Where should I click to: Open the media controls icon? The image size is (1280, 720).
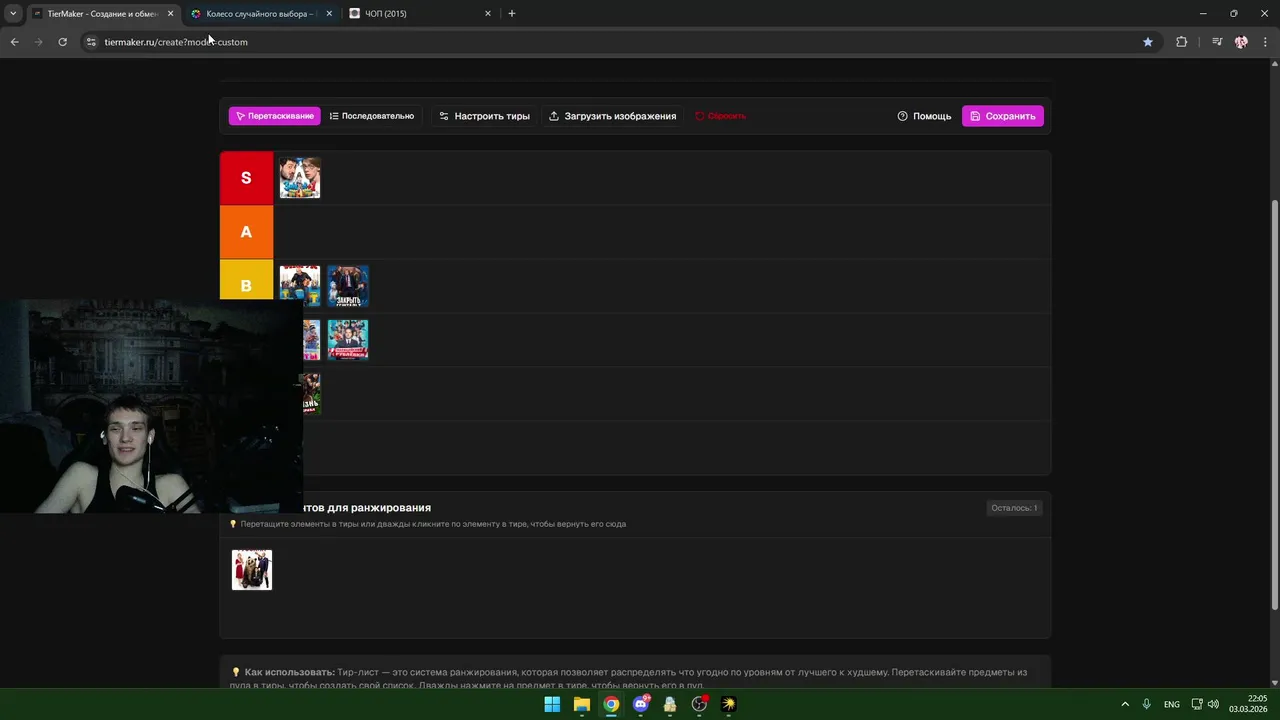(x=1217, y=42)
